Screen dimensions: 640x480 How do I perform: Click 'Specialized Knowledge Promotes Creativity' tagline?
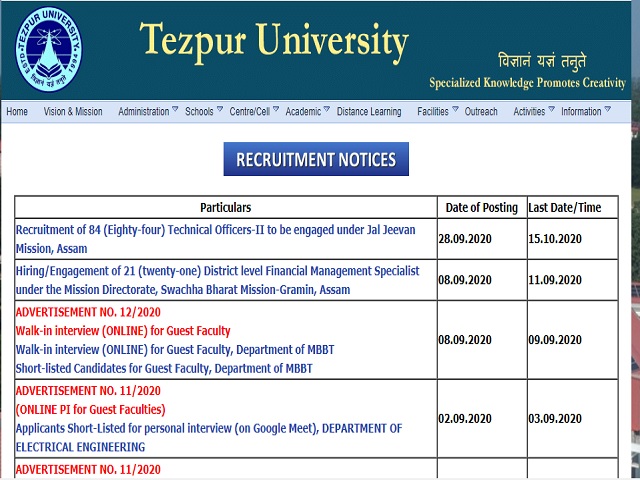[527, 83]
